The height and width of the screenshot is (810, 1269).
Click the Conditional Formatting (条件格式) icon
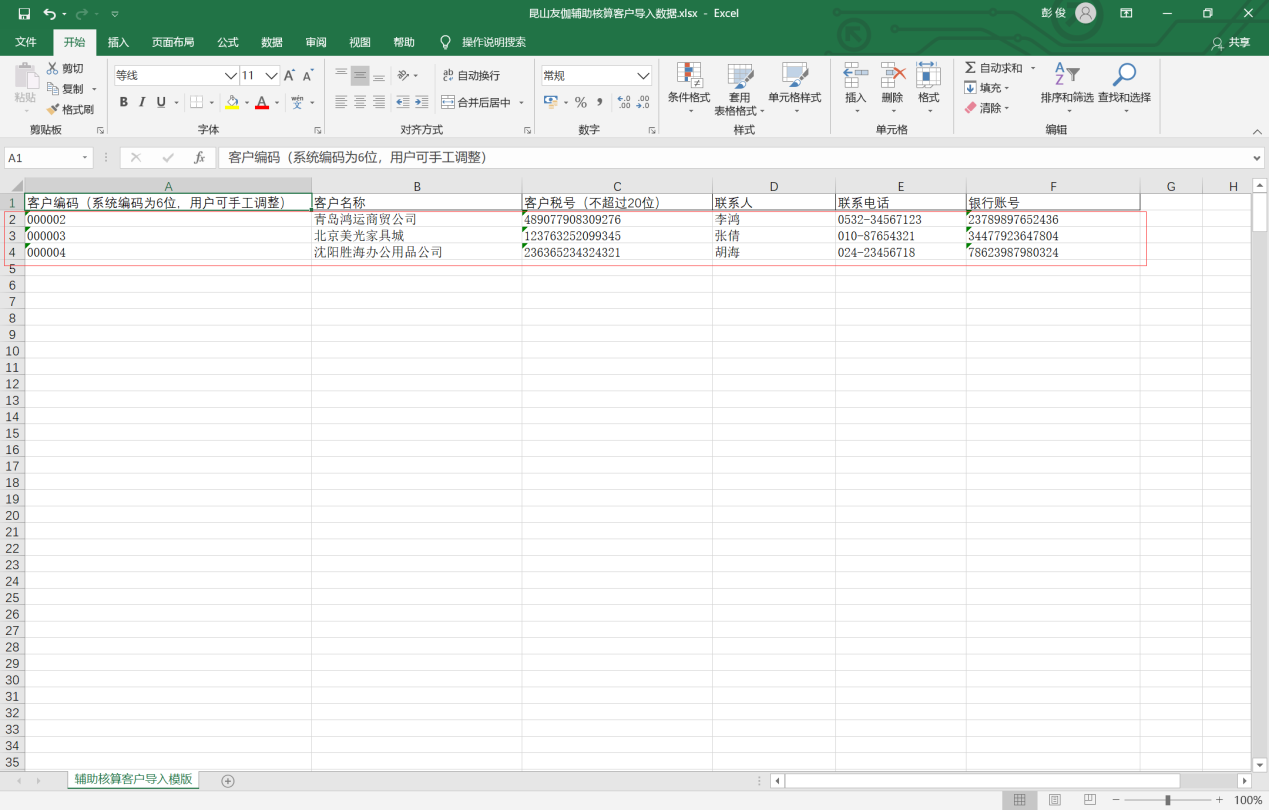pos(688,76)
